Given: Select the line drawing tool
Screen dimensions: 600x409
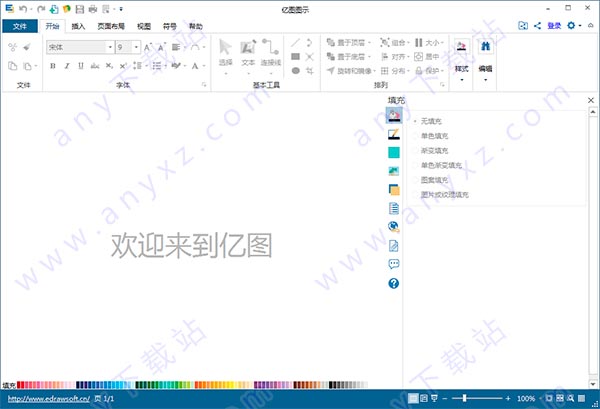Looking at the screenshot, I should [x=295, y=42].
